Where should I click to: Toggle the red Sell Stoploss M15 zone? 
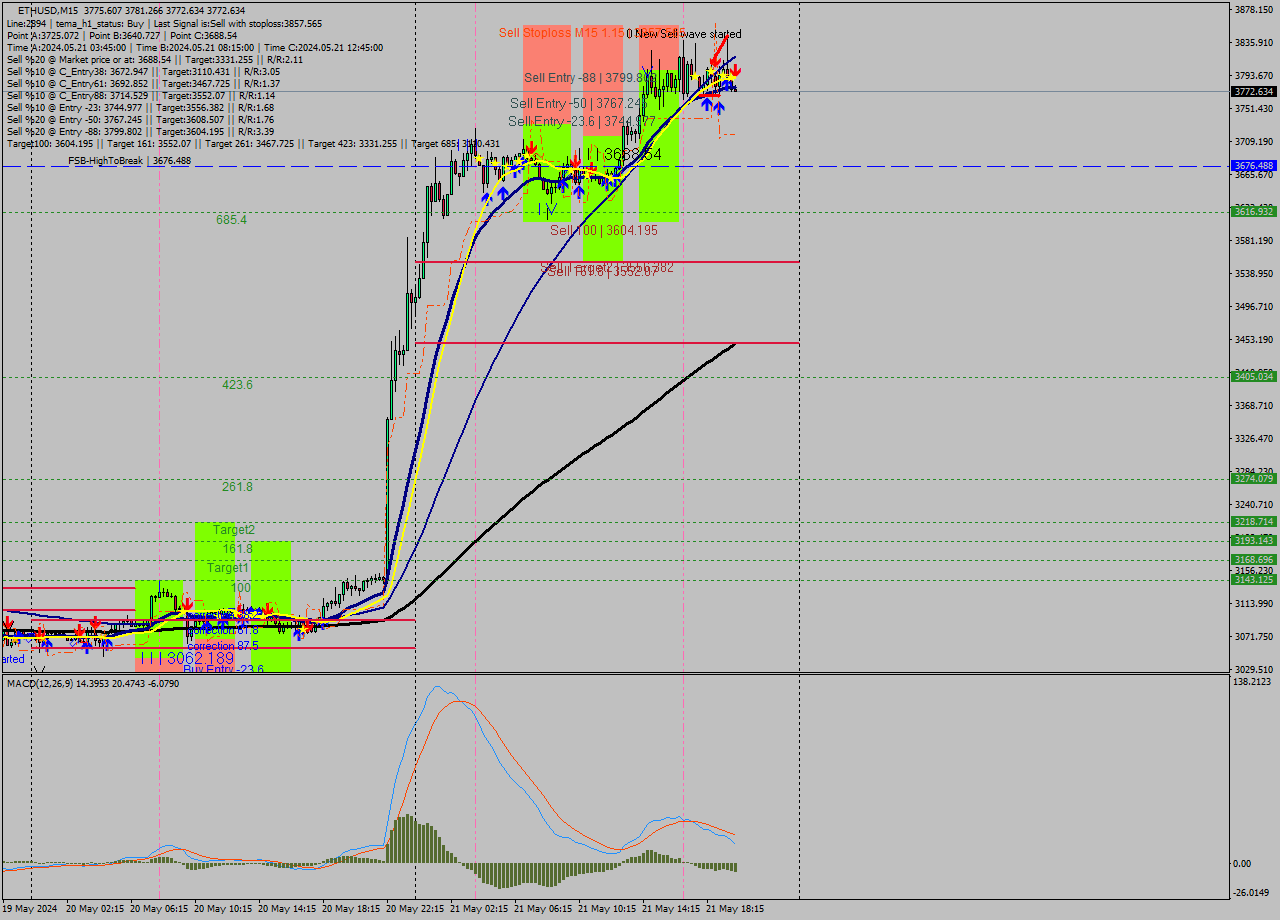click(x=545, y=60)
